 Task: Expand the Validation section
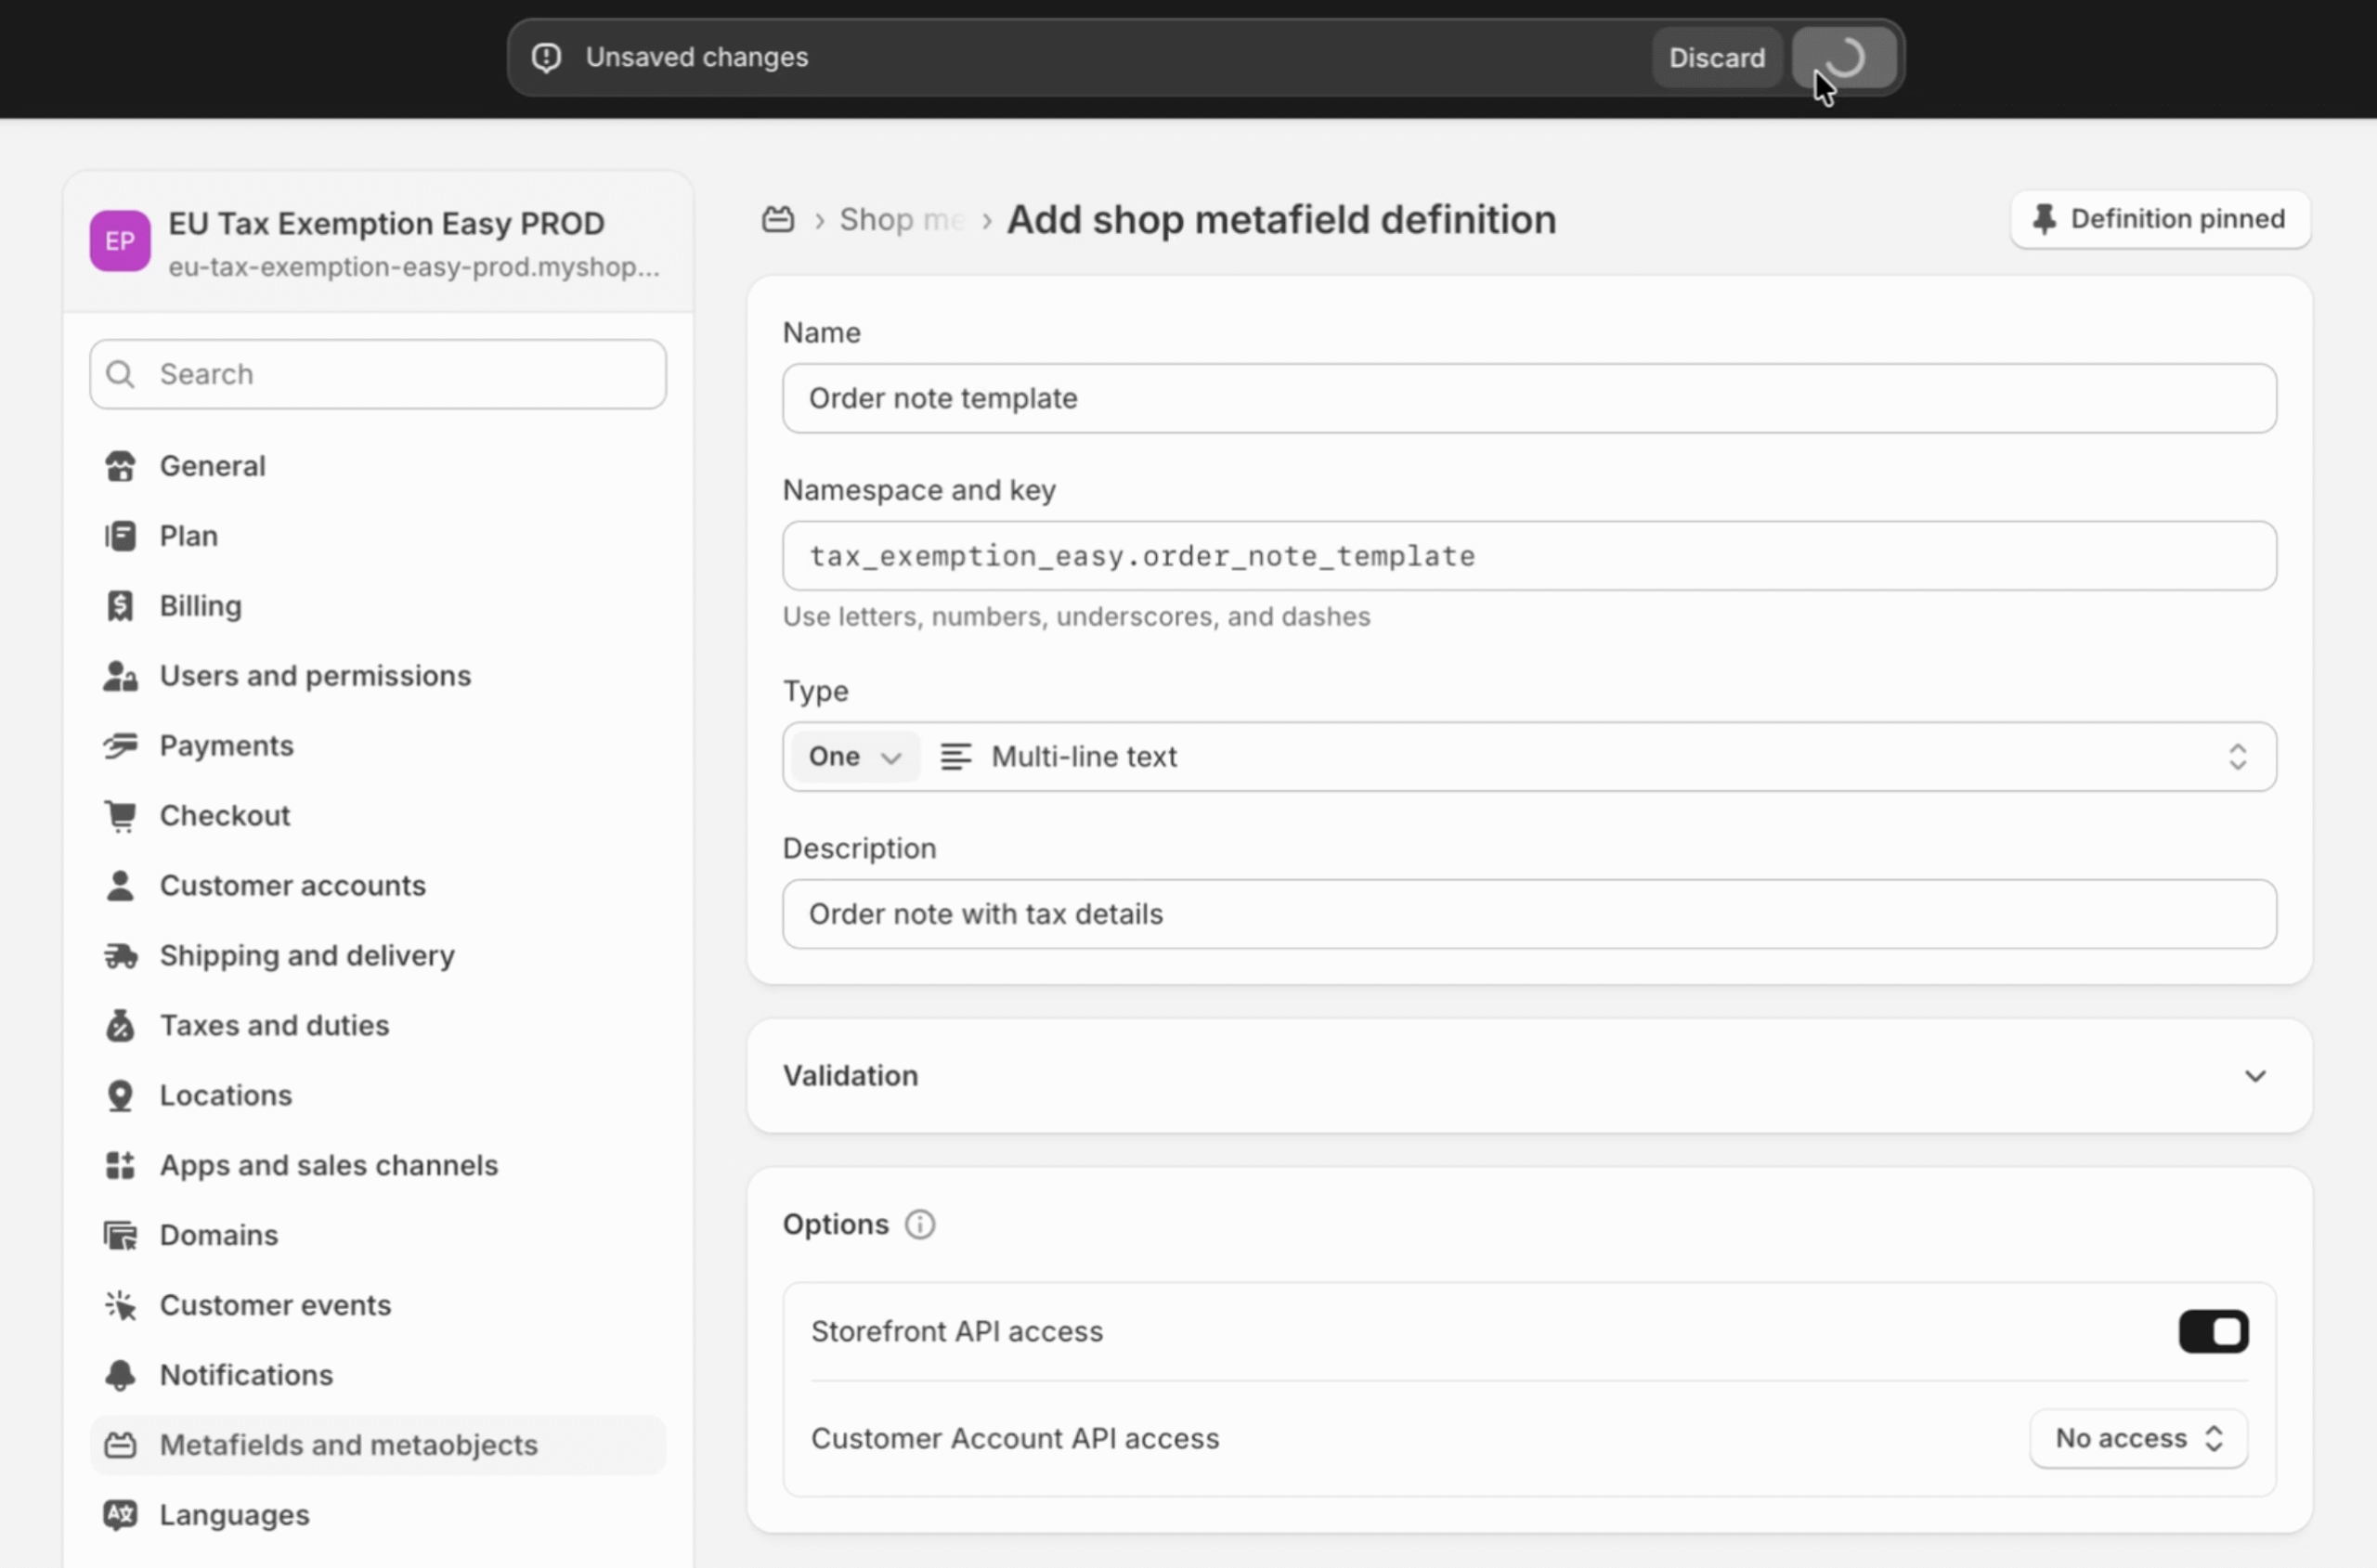2254,1076
